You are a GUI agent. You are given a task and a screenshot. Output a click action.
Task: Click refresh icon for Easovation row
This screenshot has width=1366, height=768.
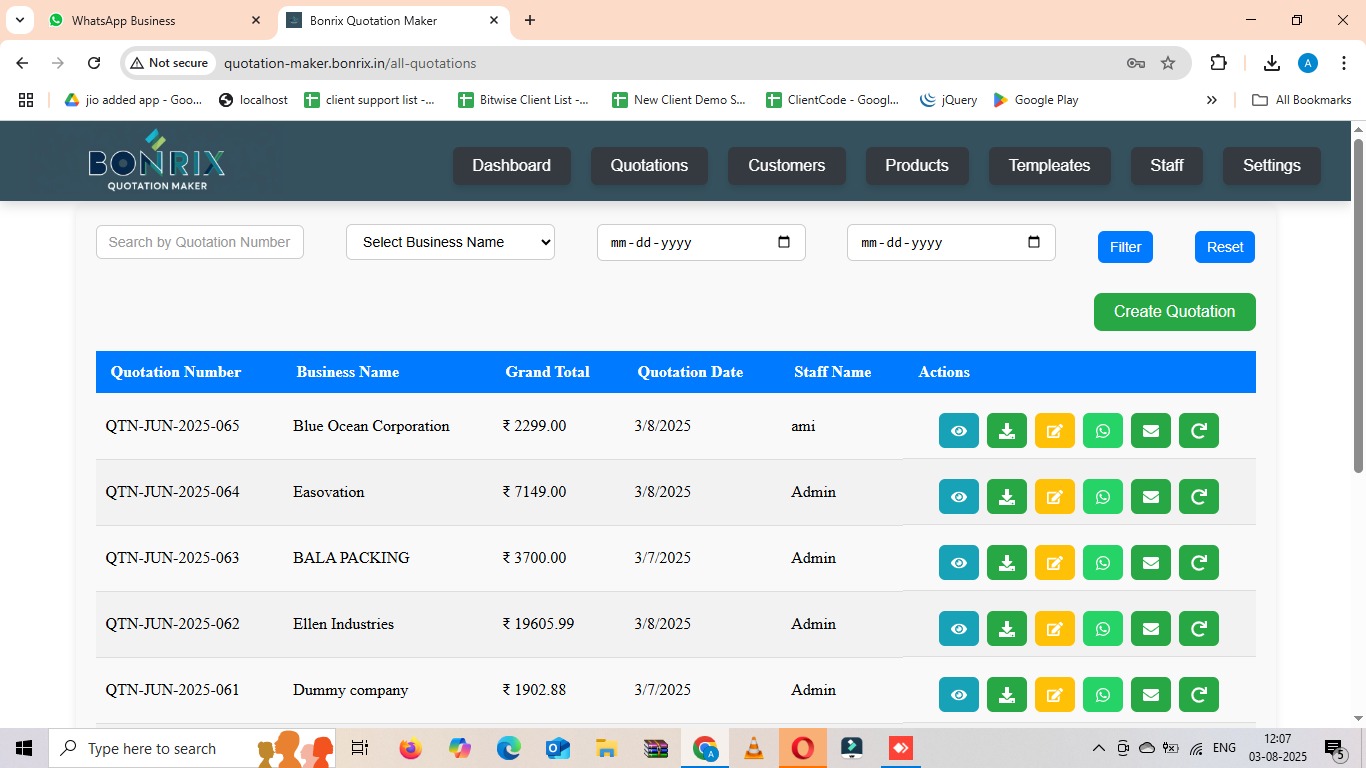[x=1199, y=497]
